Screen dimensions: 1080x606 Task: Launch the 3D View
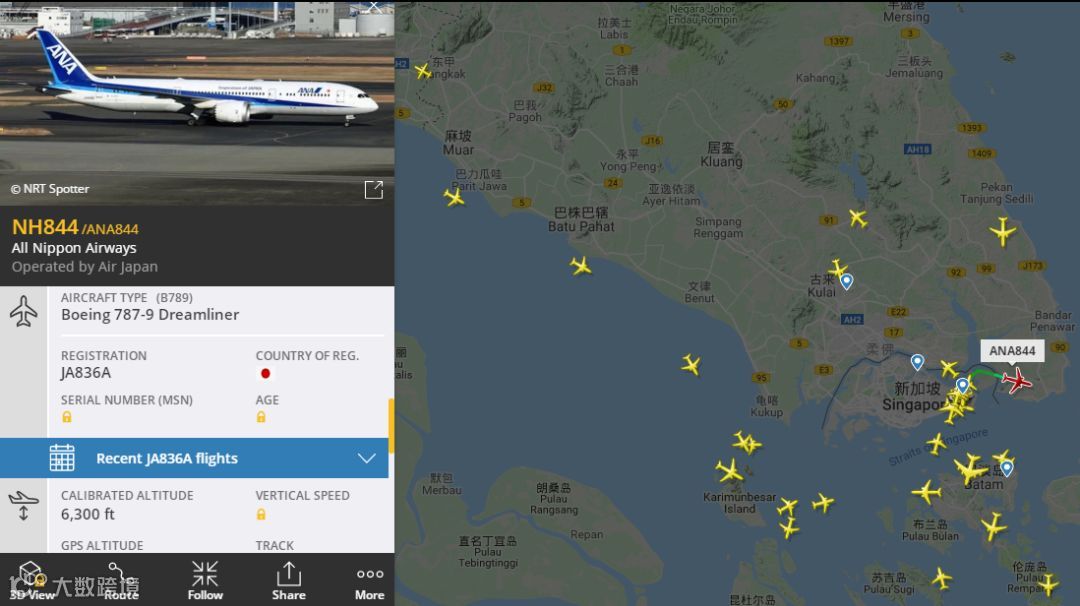(32, 581)
